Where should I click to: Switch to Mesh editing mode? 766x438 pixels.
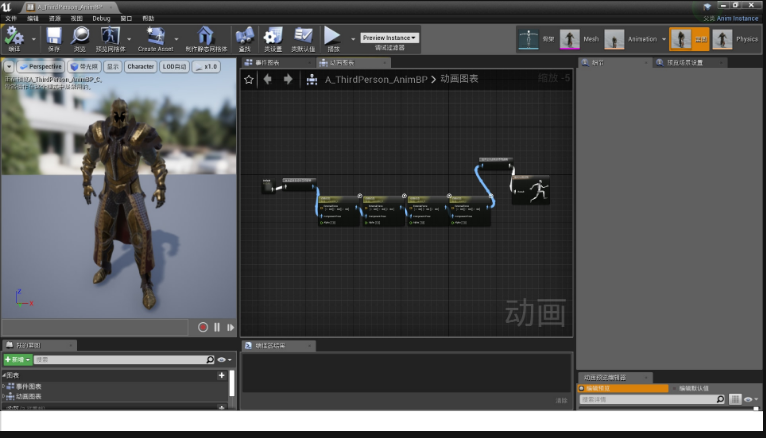pyautogui.click(x=570, y=39)
